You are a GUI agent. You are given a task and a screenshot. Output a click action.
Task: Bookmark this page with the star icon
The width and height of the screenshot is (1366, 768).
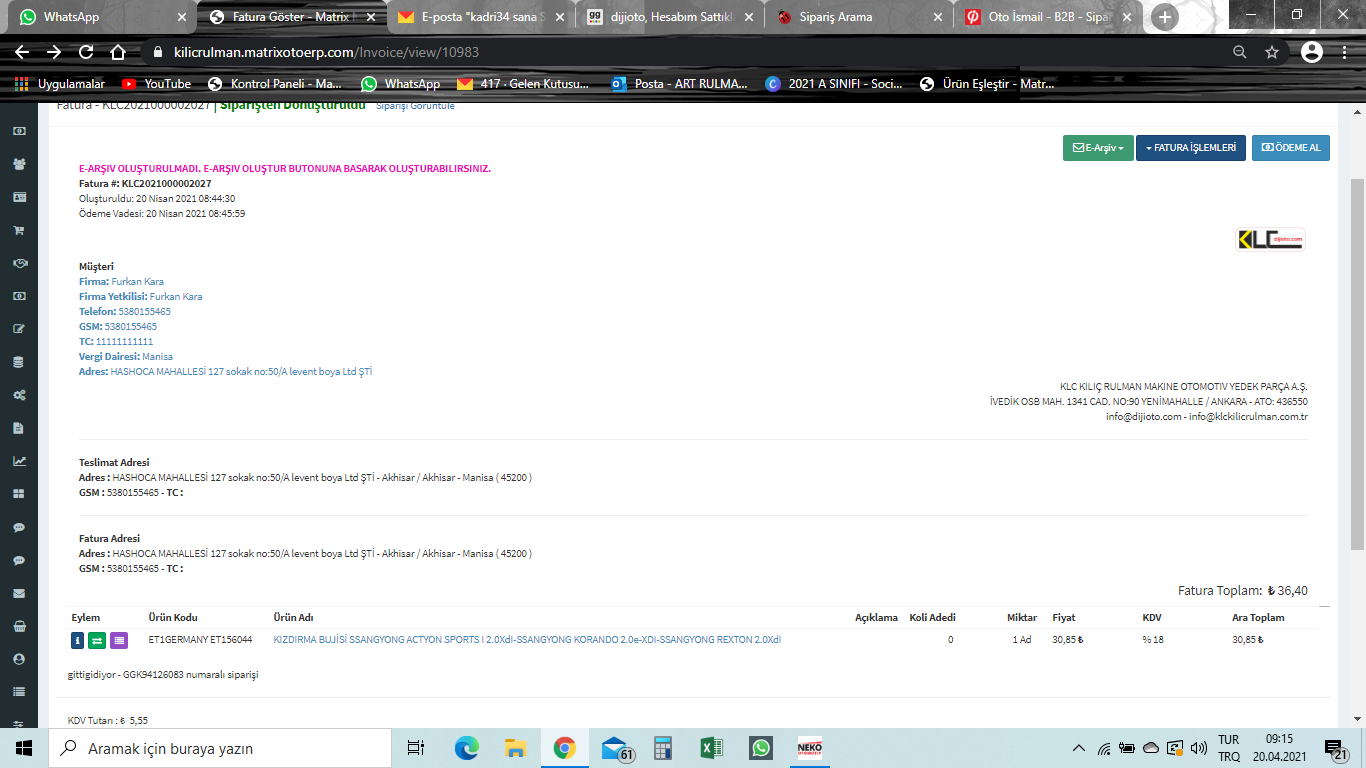[1272, 52]
